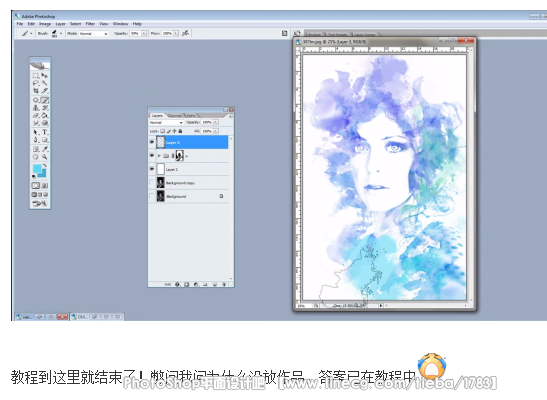Select the Hand tool
The height and width of the screenshot is (400, 547).
(36, 157)
